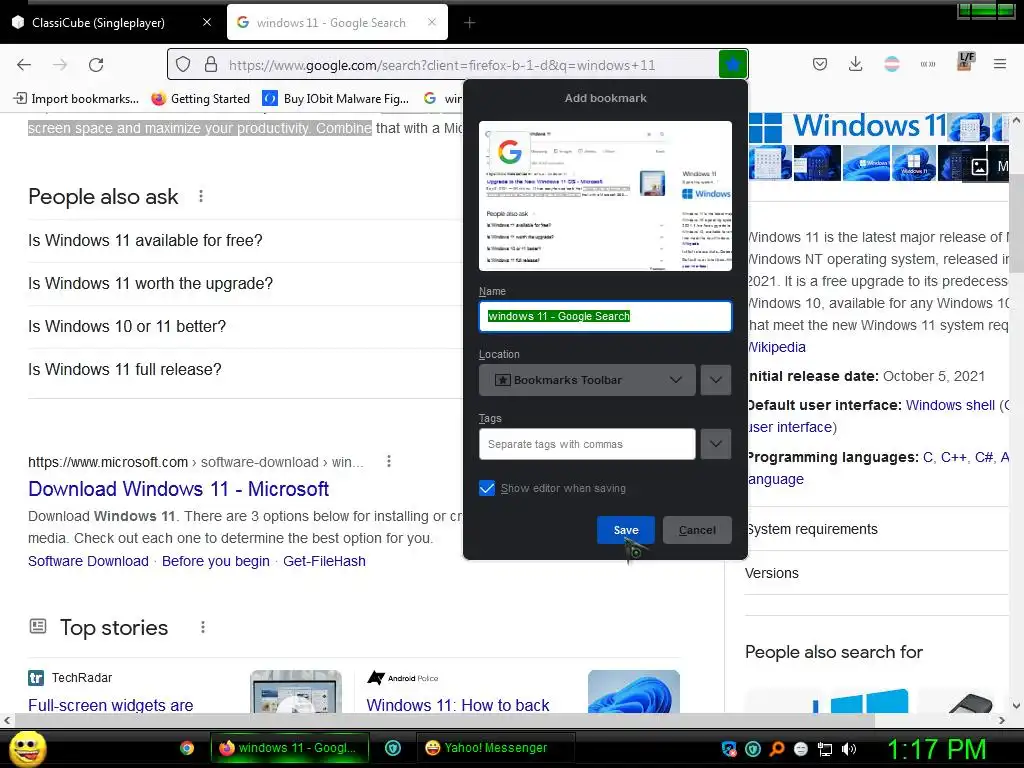Expand the tags list arrow beside Tags field

point(716,444)
